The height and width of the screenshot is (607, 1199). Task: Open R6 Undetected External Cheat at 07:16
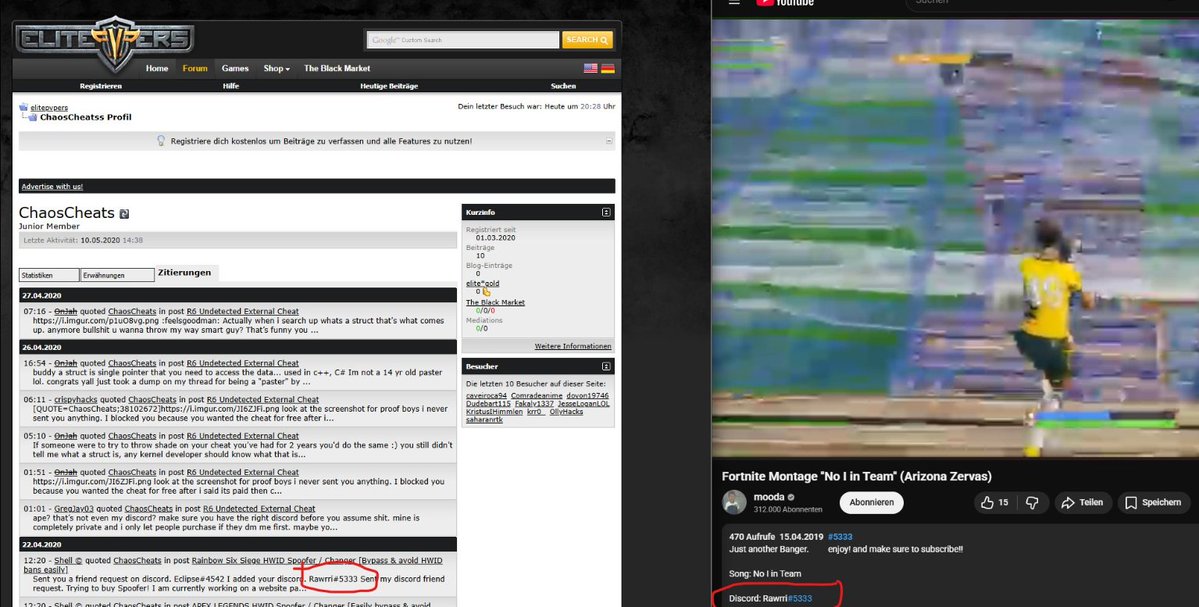point(243,312)
